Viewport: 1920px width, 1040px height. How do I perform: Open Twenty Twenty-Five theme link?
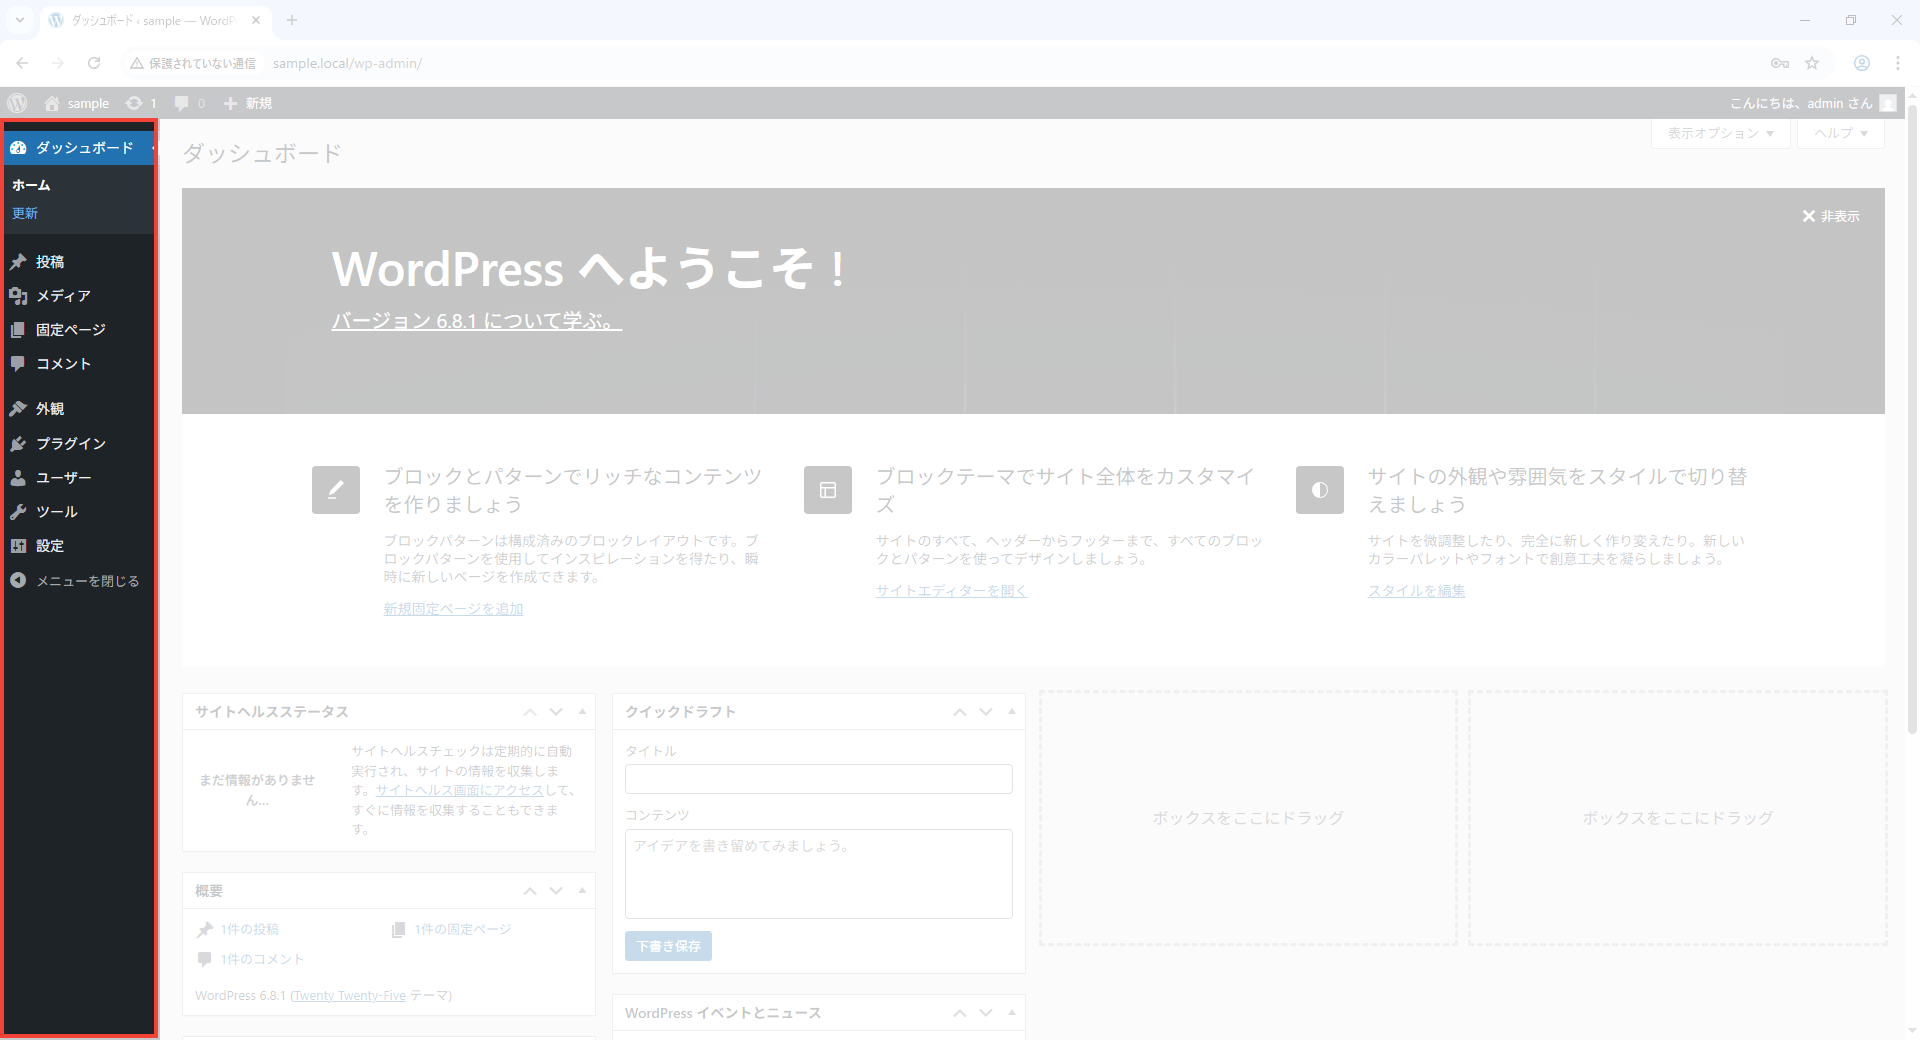(x=348, y=996)
